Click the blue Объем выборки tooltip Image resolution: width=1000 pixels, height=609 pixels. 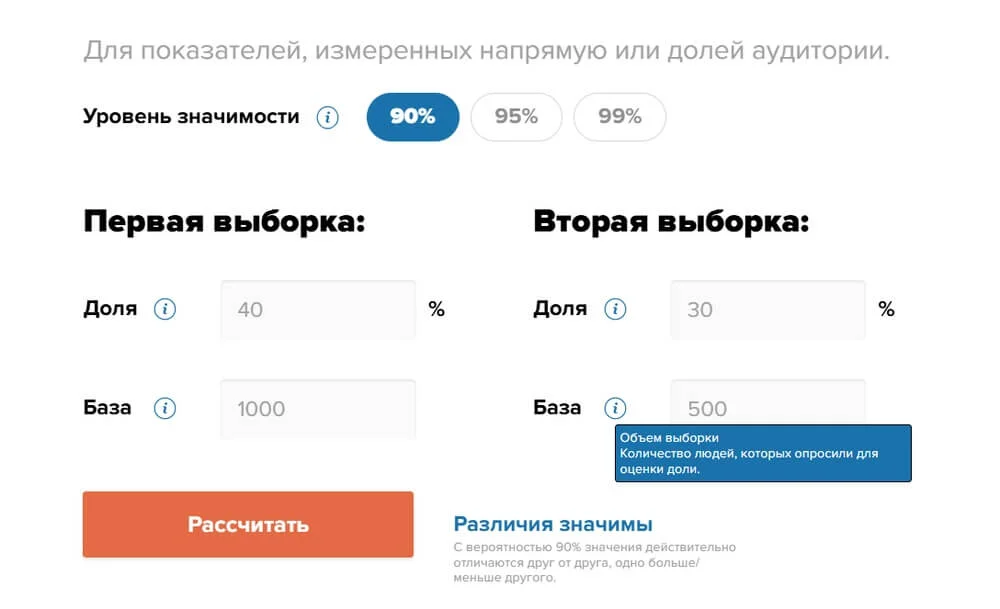763,453
